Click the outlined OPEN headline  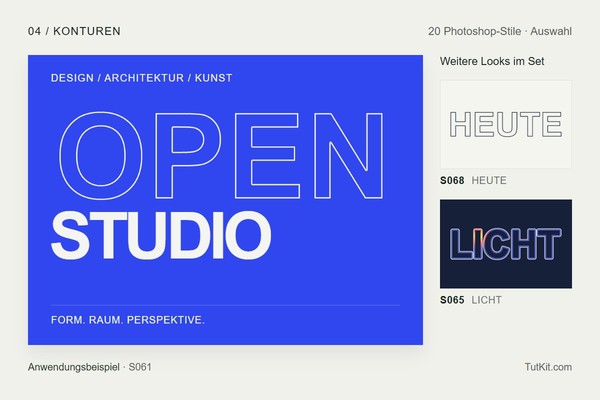(221, 155)
